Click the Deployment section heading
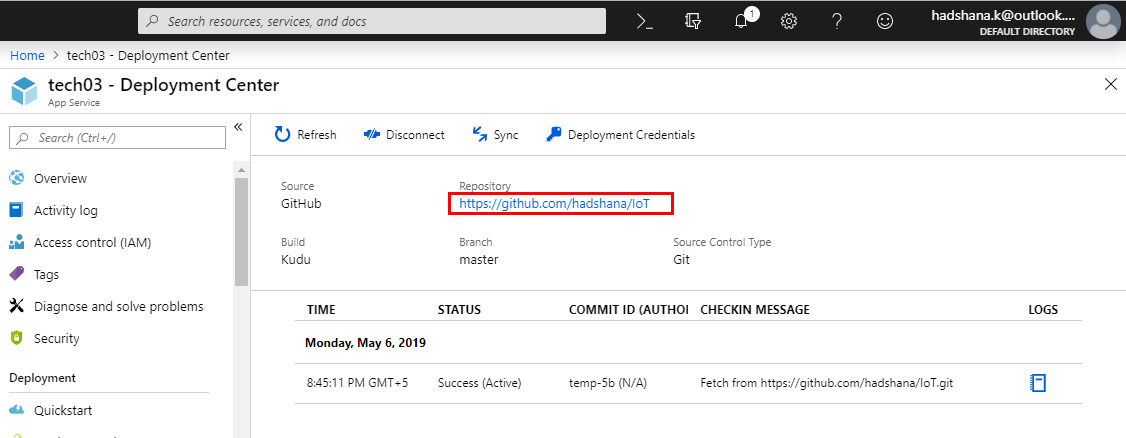 pyautogui.click(x=42, y=378)
